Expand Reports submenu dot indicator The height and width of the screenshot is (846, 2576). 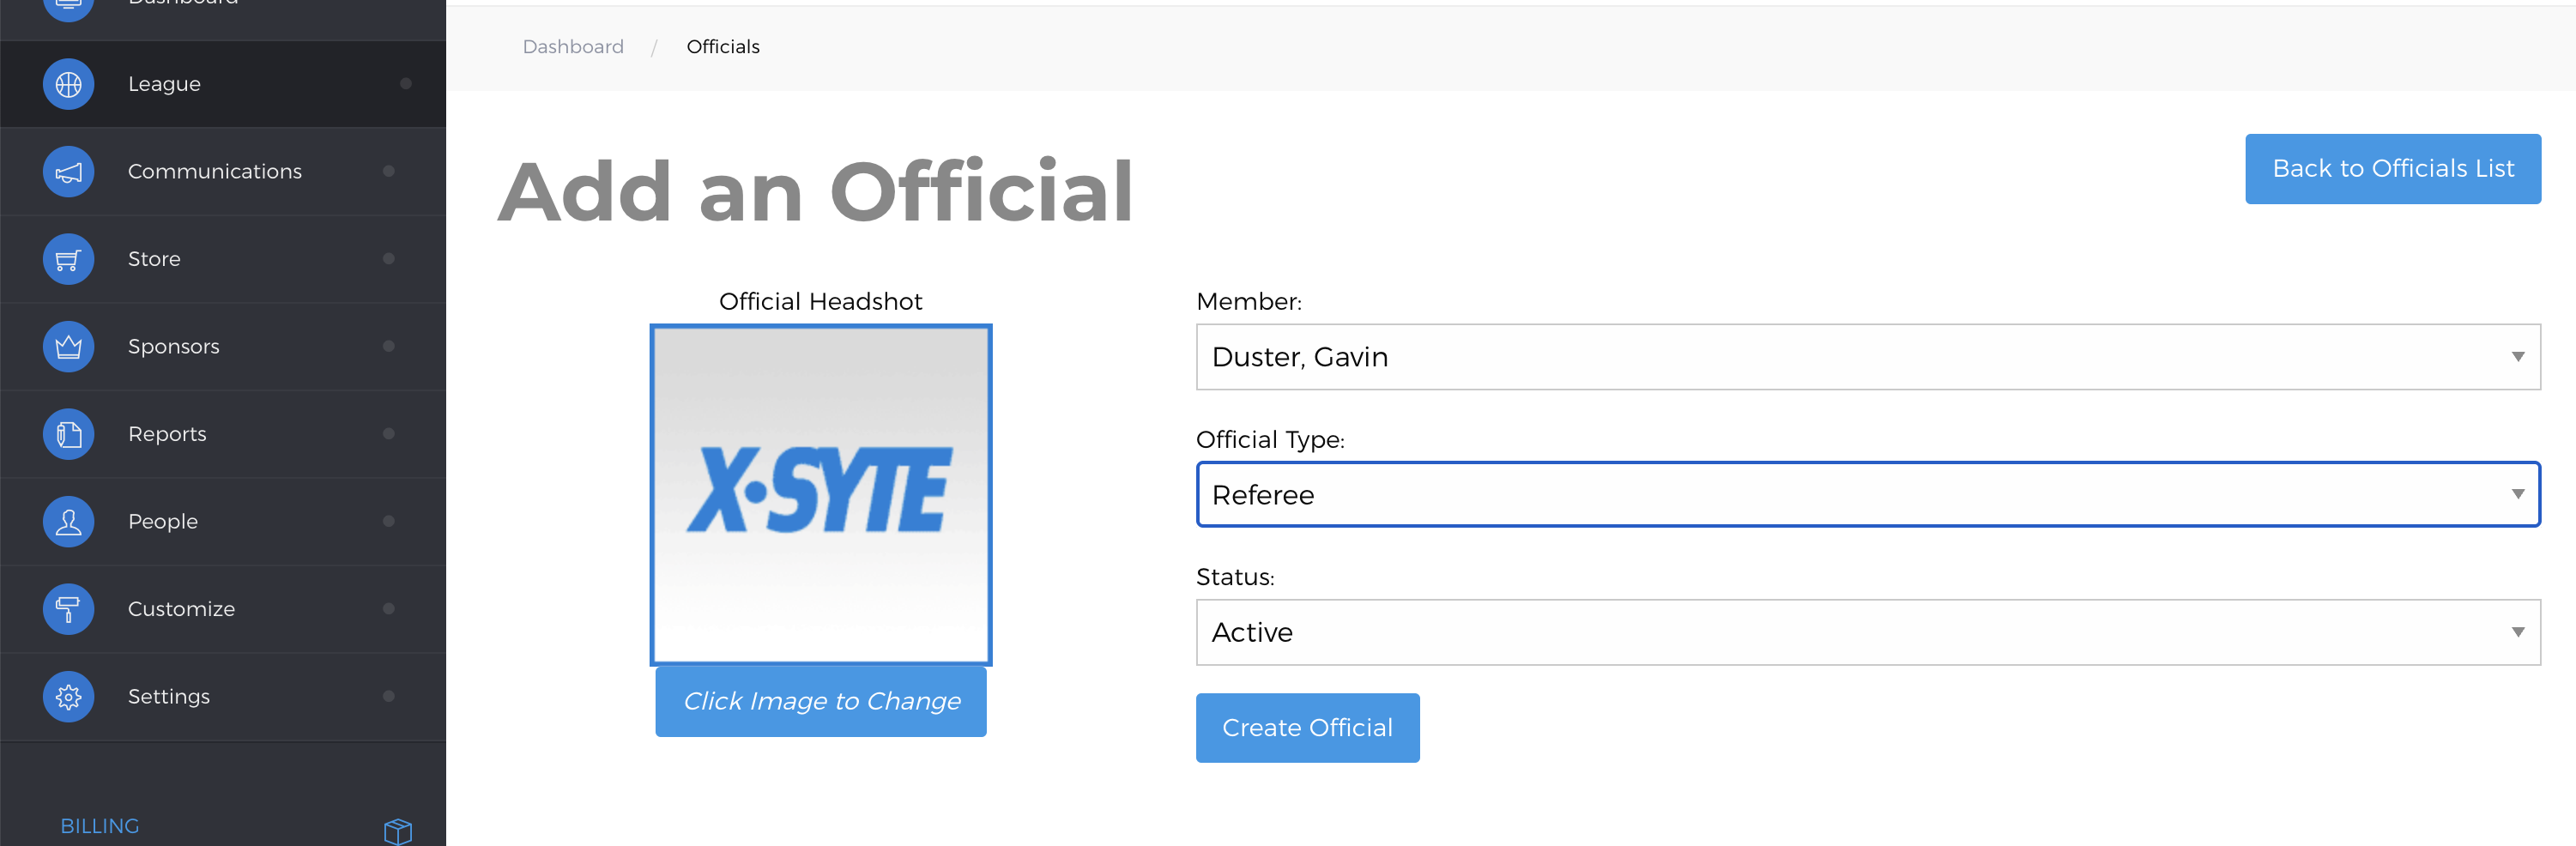pyautogui.click(x=389, y=433)
